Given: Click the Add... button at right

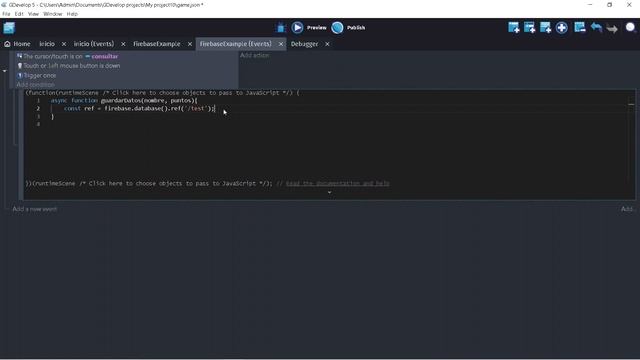Looking at the screenshot, I should (628, 209).
